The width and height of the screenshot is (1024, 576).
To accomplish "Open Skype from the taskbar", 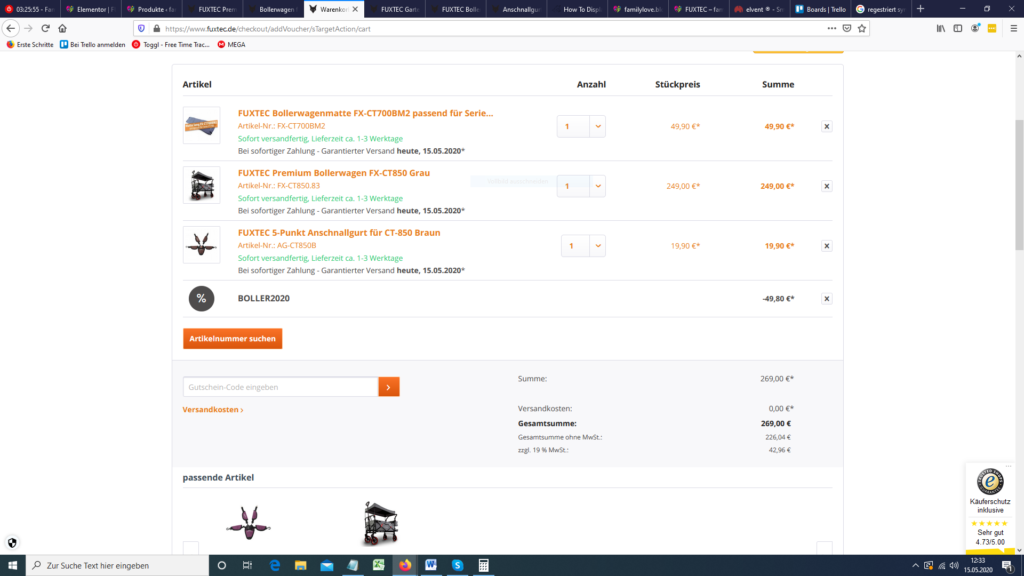I will click(457, 566).
